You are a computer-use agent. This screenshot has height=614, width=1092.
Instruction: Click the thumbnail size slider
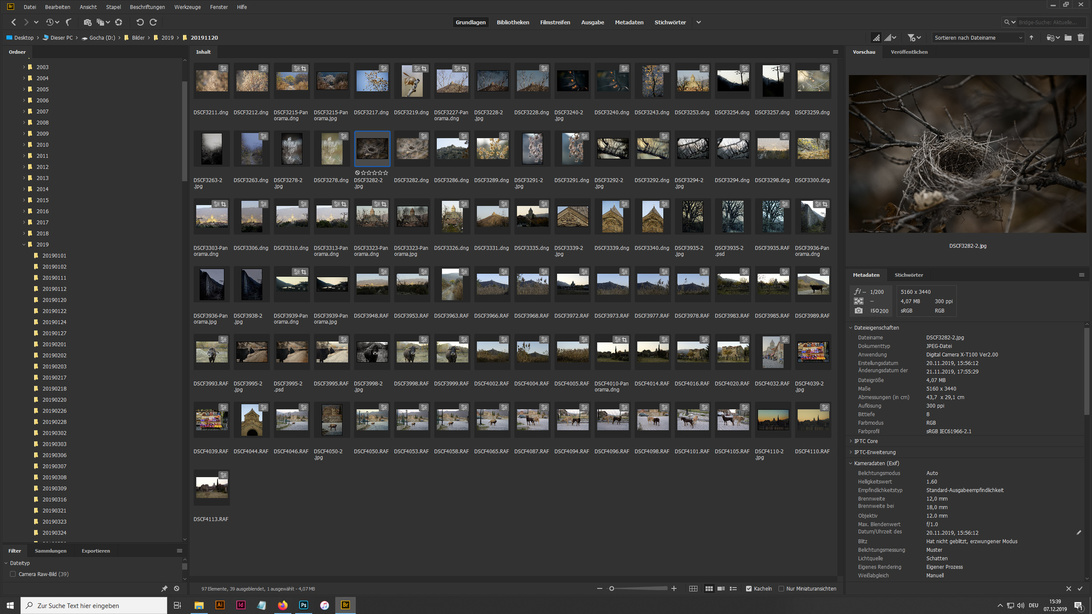tap(640, 589)
